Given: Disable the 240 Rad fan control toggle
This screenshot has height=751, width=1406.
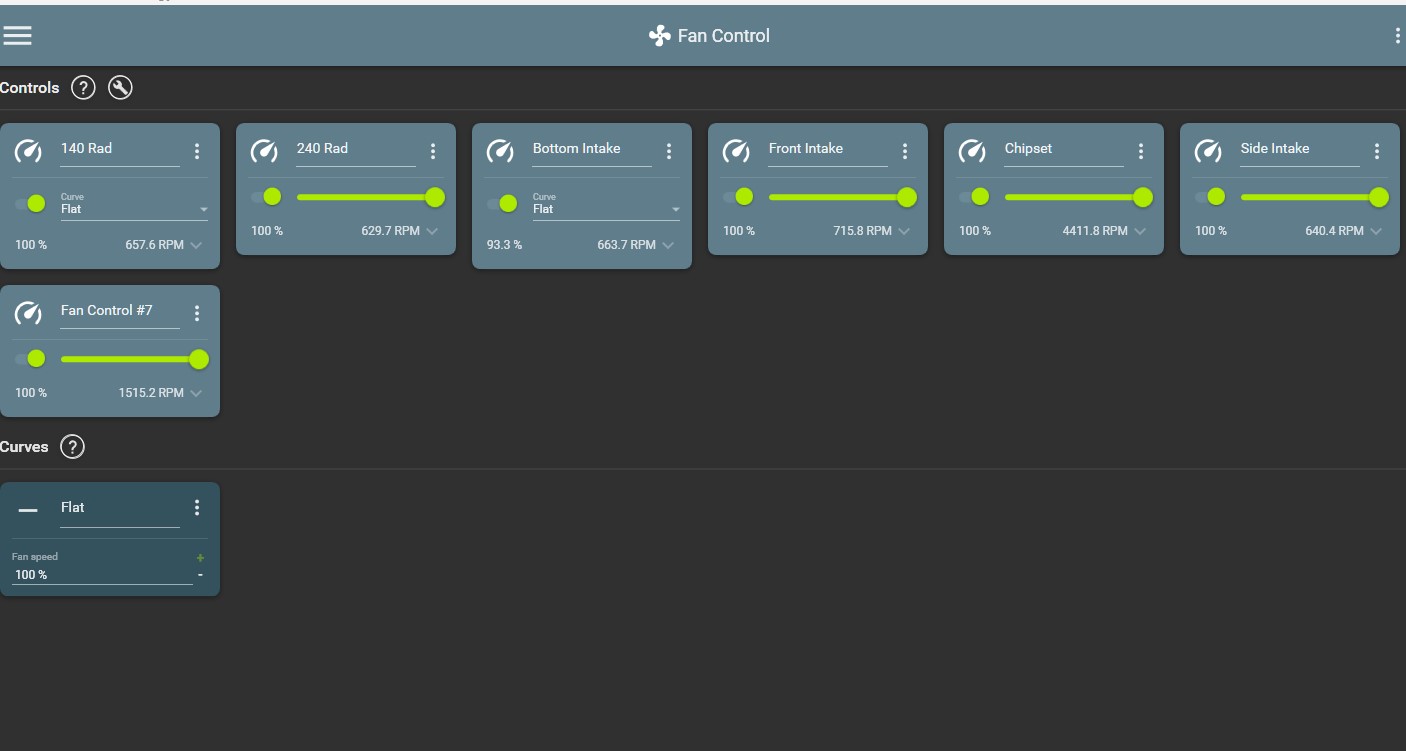Looking at the screenshot, I should 265,196.
